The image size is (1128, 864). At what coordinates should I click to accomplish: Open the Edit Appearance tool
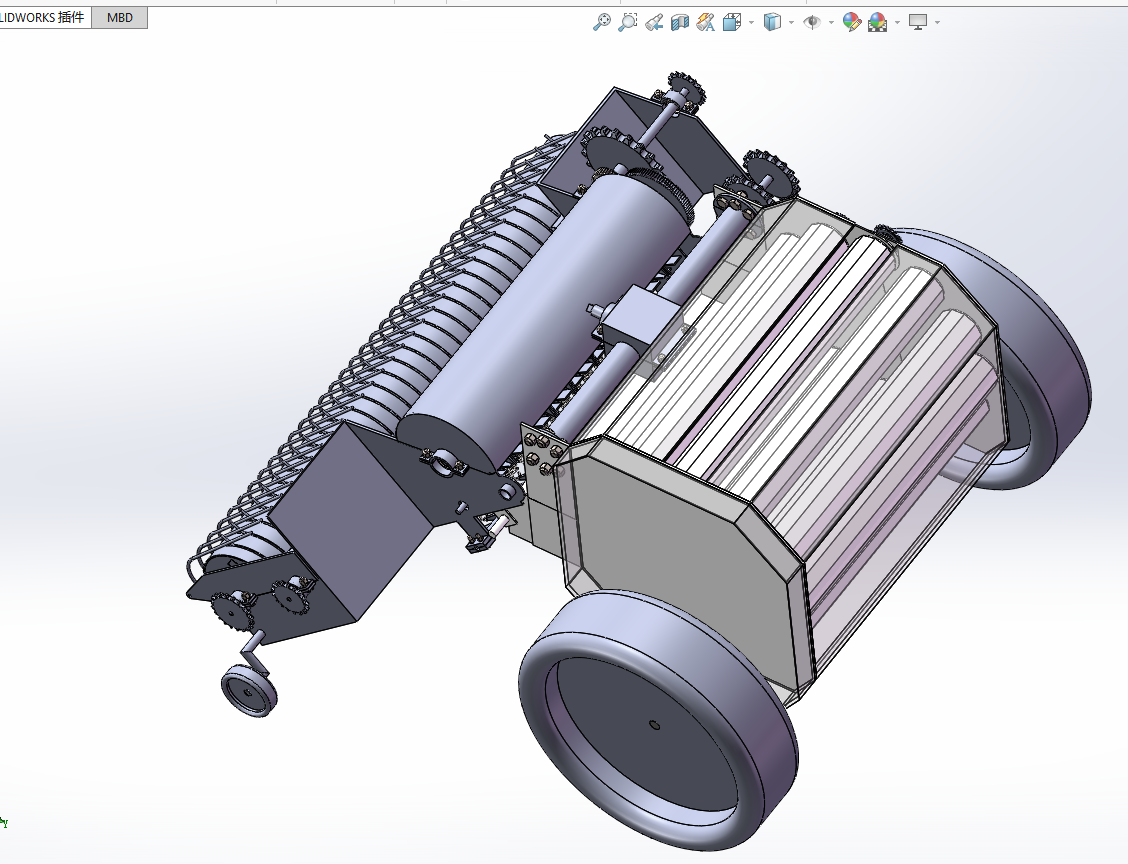852,22
